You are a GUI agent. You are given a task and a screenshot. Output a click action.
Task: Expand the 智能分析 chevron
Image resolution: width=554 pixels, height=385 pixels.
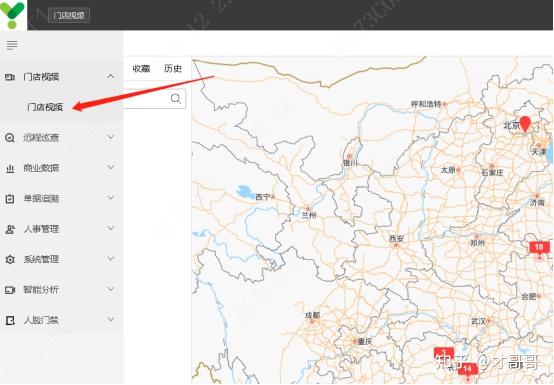point(111,289)
